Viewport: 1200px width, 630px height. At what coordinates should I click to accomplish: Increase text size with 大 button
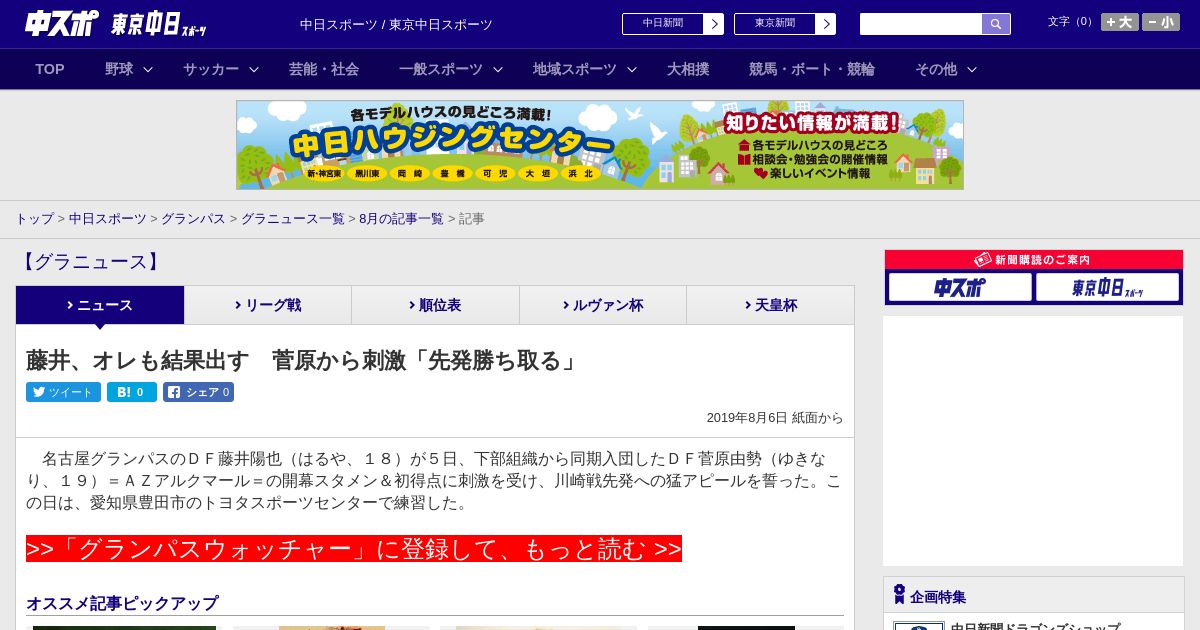(1120, 22)
